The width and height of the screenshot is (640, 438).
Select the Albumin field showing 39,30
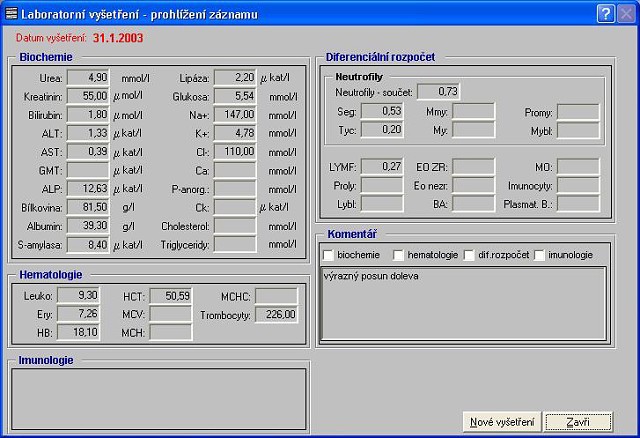[x=88, y=226]
